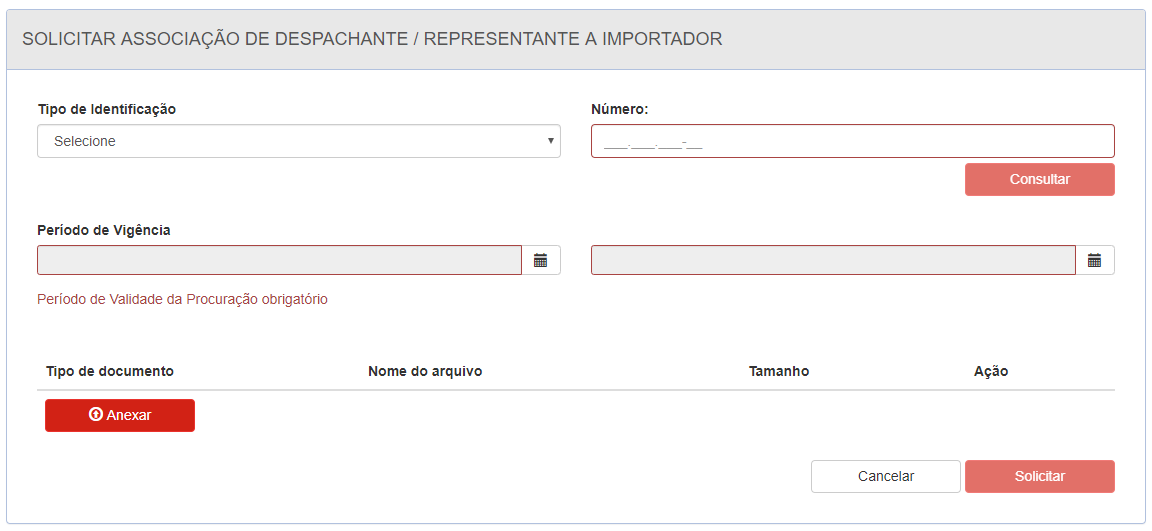Click the Cancelar button
This screenshot has width=1152, height=531.
(x=886, y=476)
